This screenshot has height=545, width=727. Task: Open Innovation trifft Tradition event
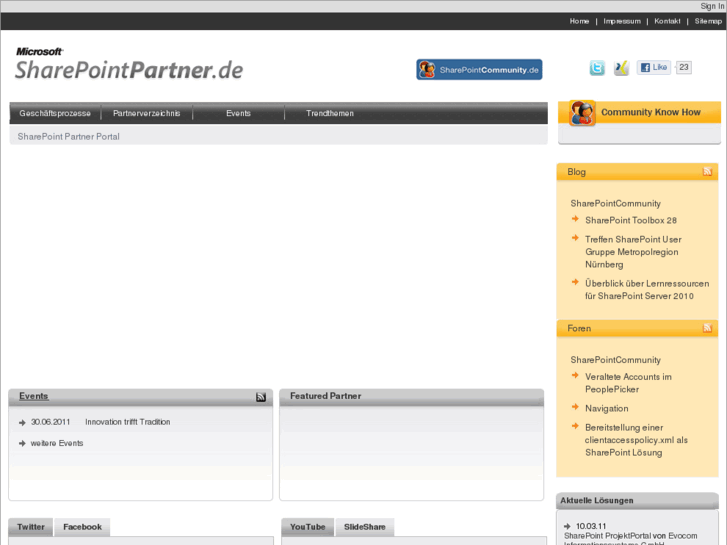coord(128,422)
